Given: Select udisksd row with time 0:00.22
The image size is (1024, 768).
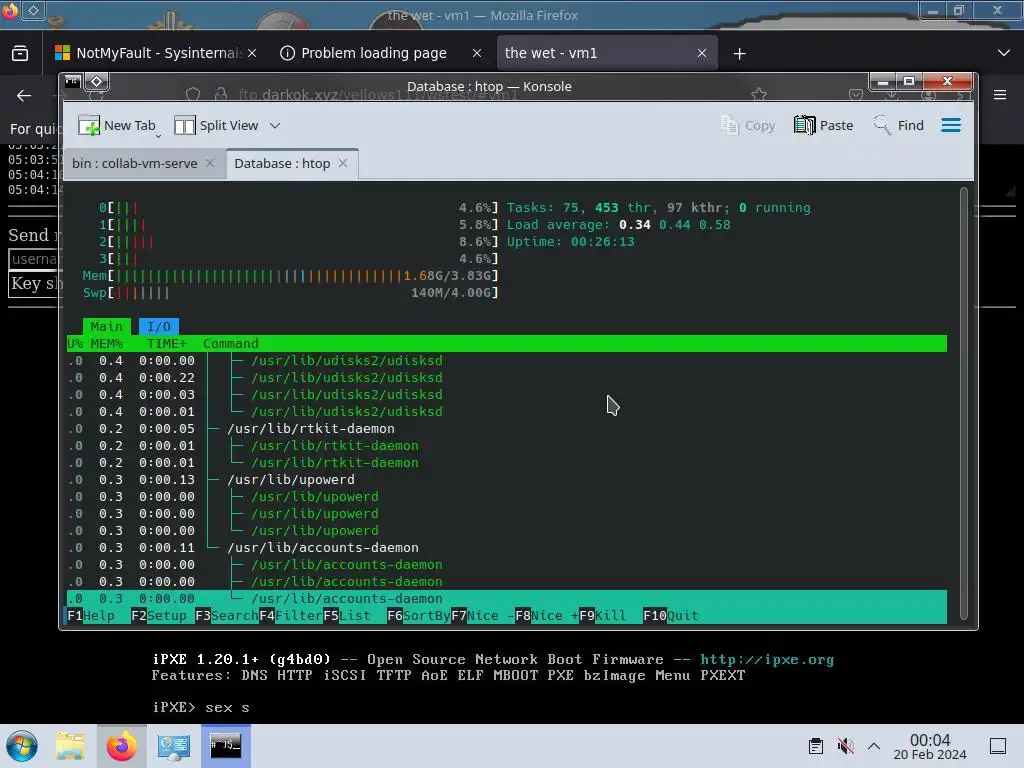Looking at the screenshot, I should (x=507, y=377).
